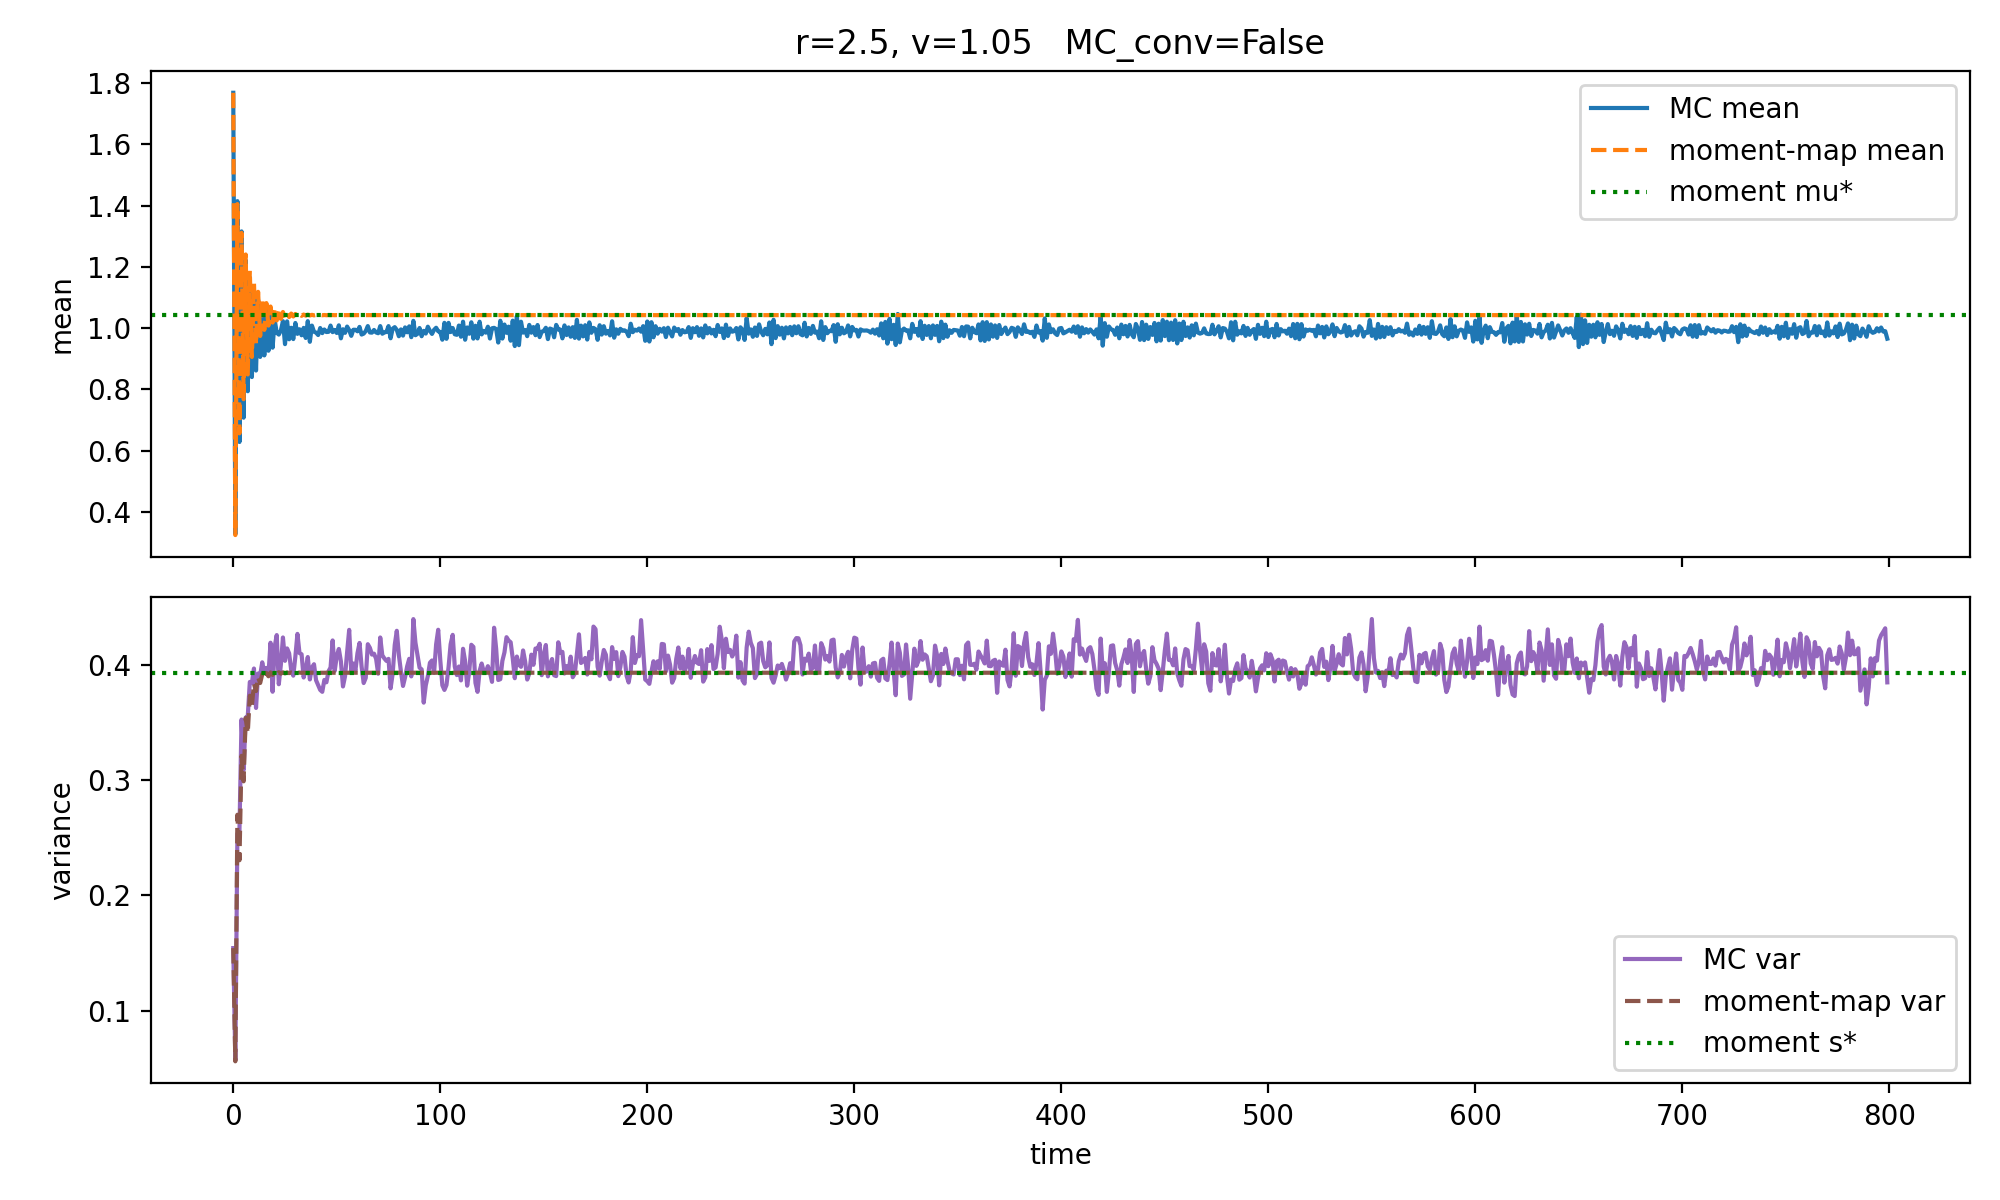Click the brown moment-map var legend line
Image resolution: width=2000 pixels, height=1200 pixels.
tap(1654, 1001)
